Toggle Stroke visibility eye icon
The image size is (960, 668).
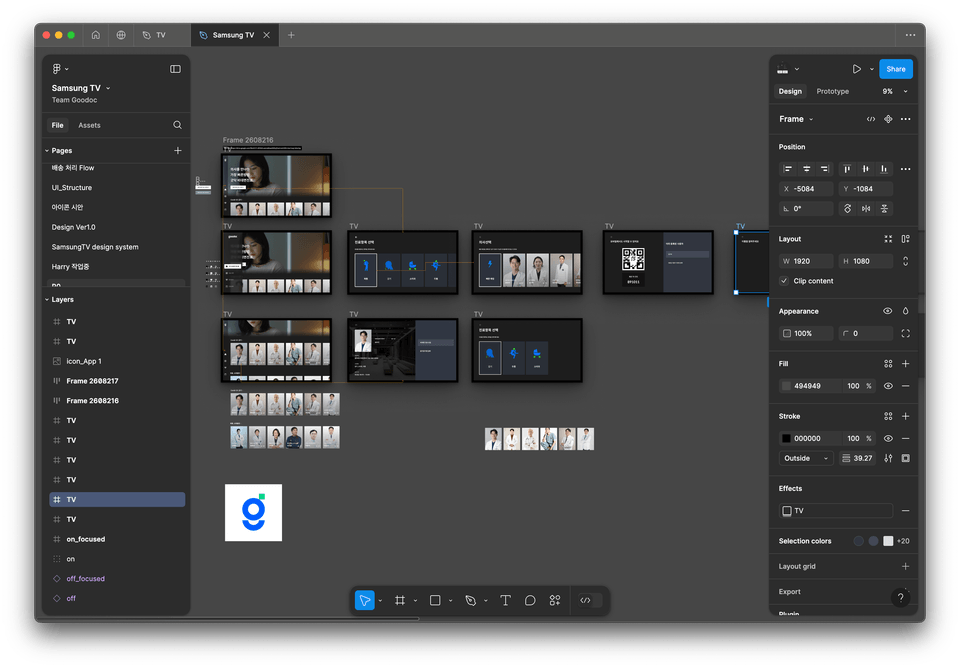888,438
